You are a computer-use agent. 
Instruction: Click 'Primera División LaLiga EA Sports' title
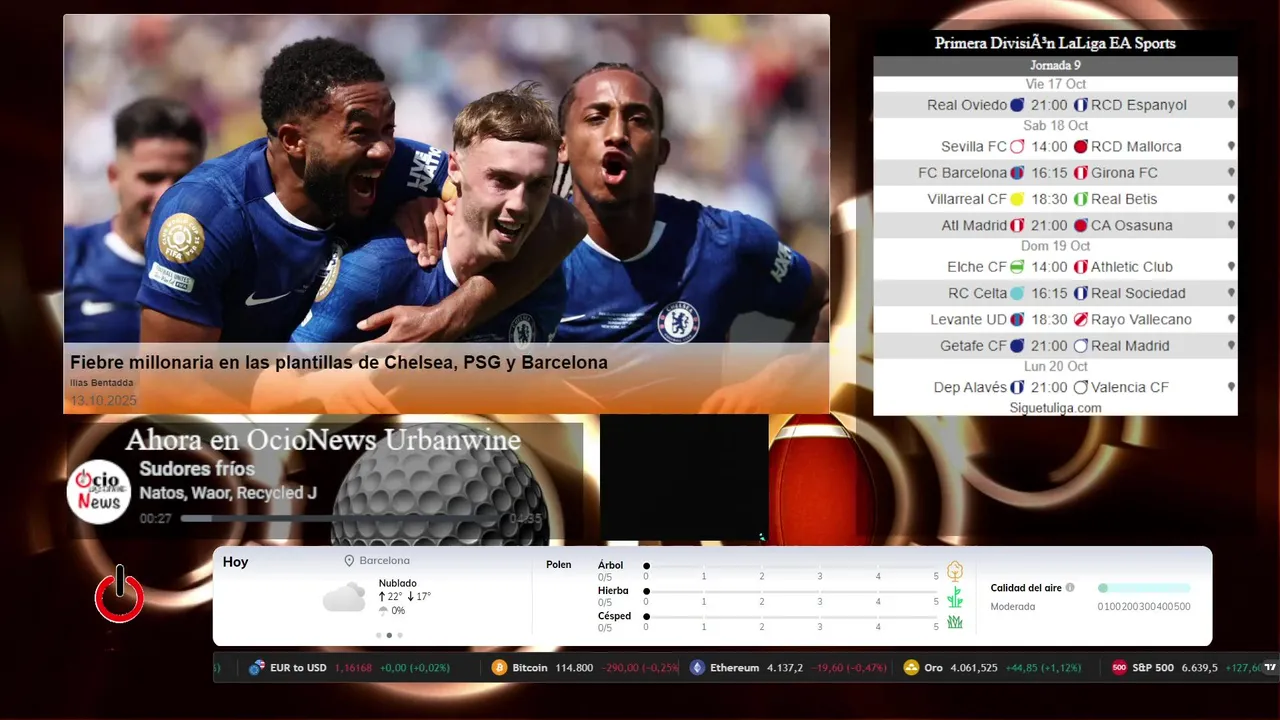point(1055,43)
